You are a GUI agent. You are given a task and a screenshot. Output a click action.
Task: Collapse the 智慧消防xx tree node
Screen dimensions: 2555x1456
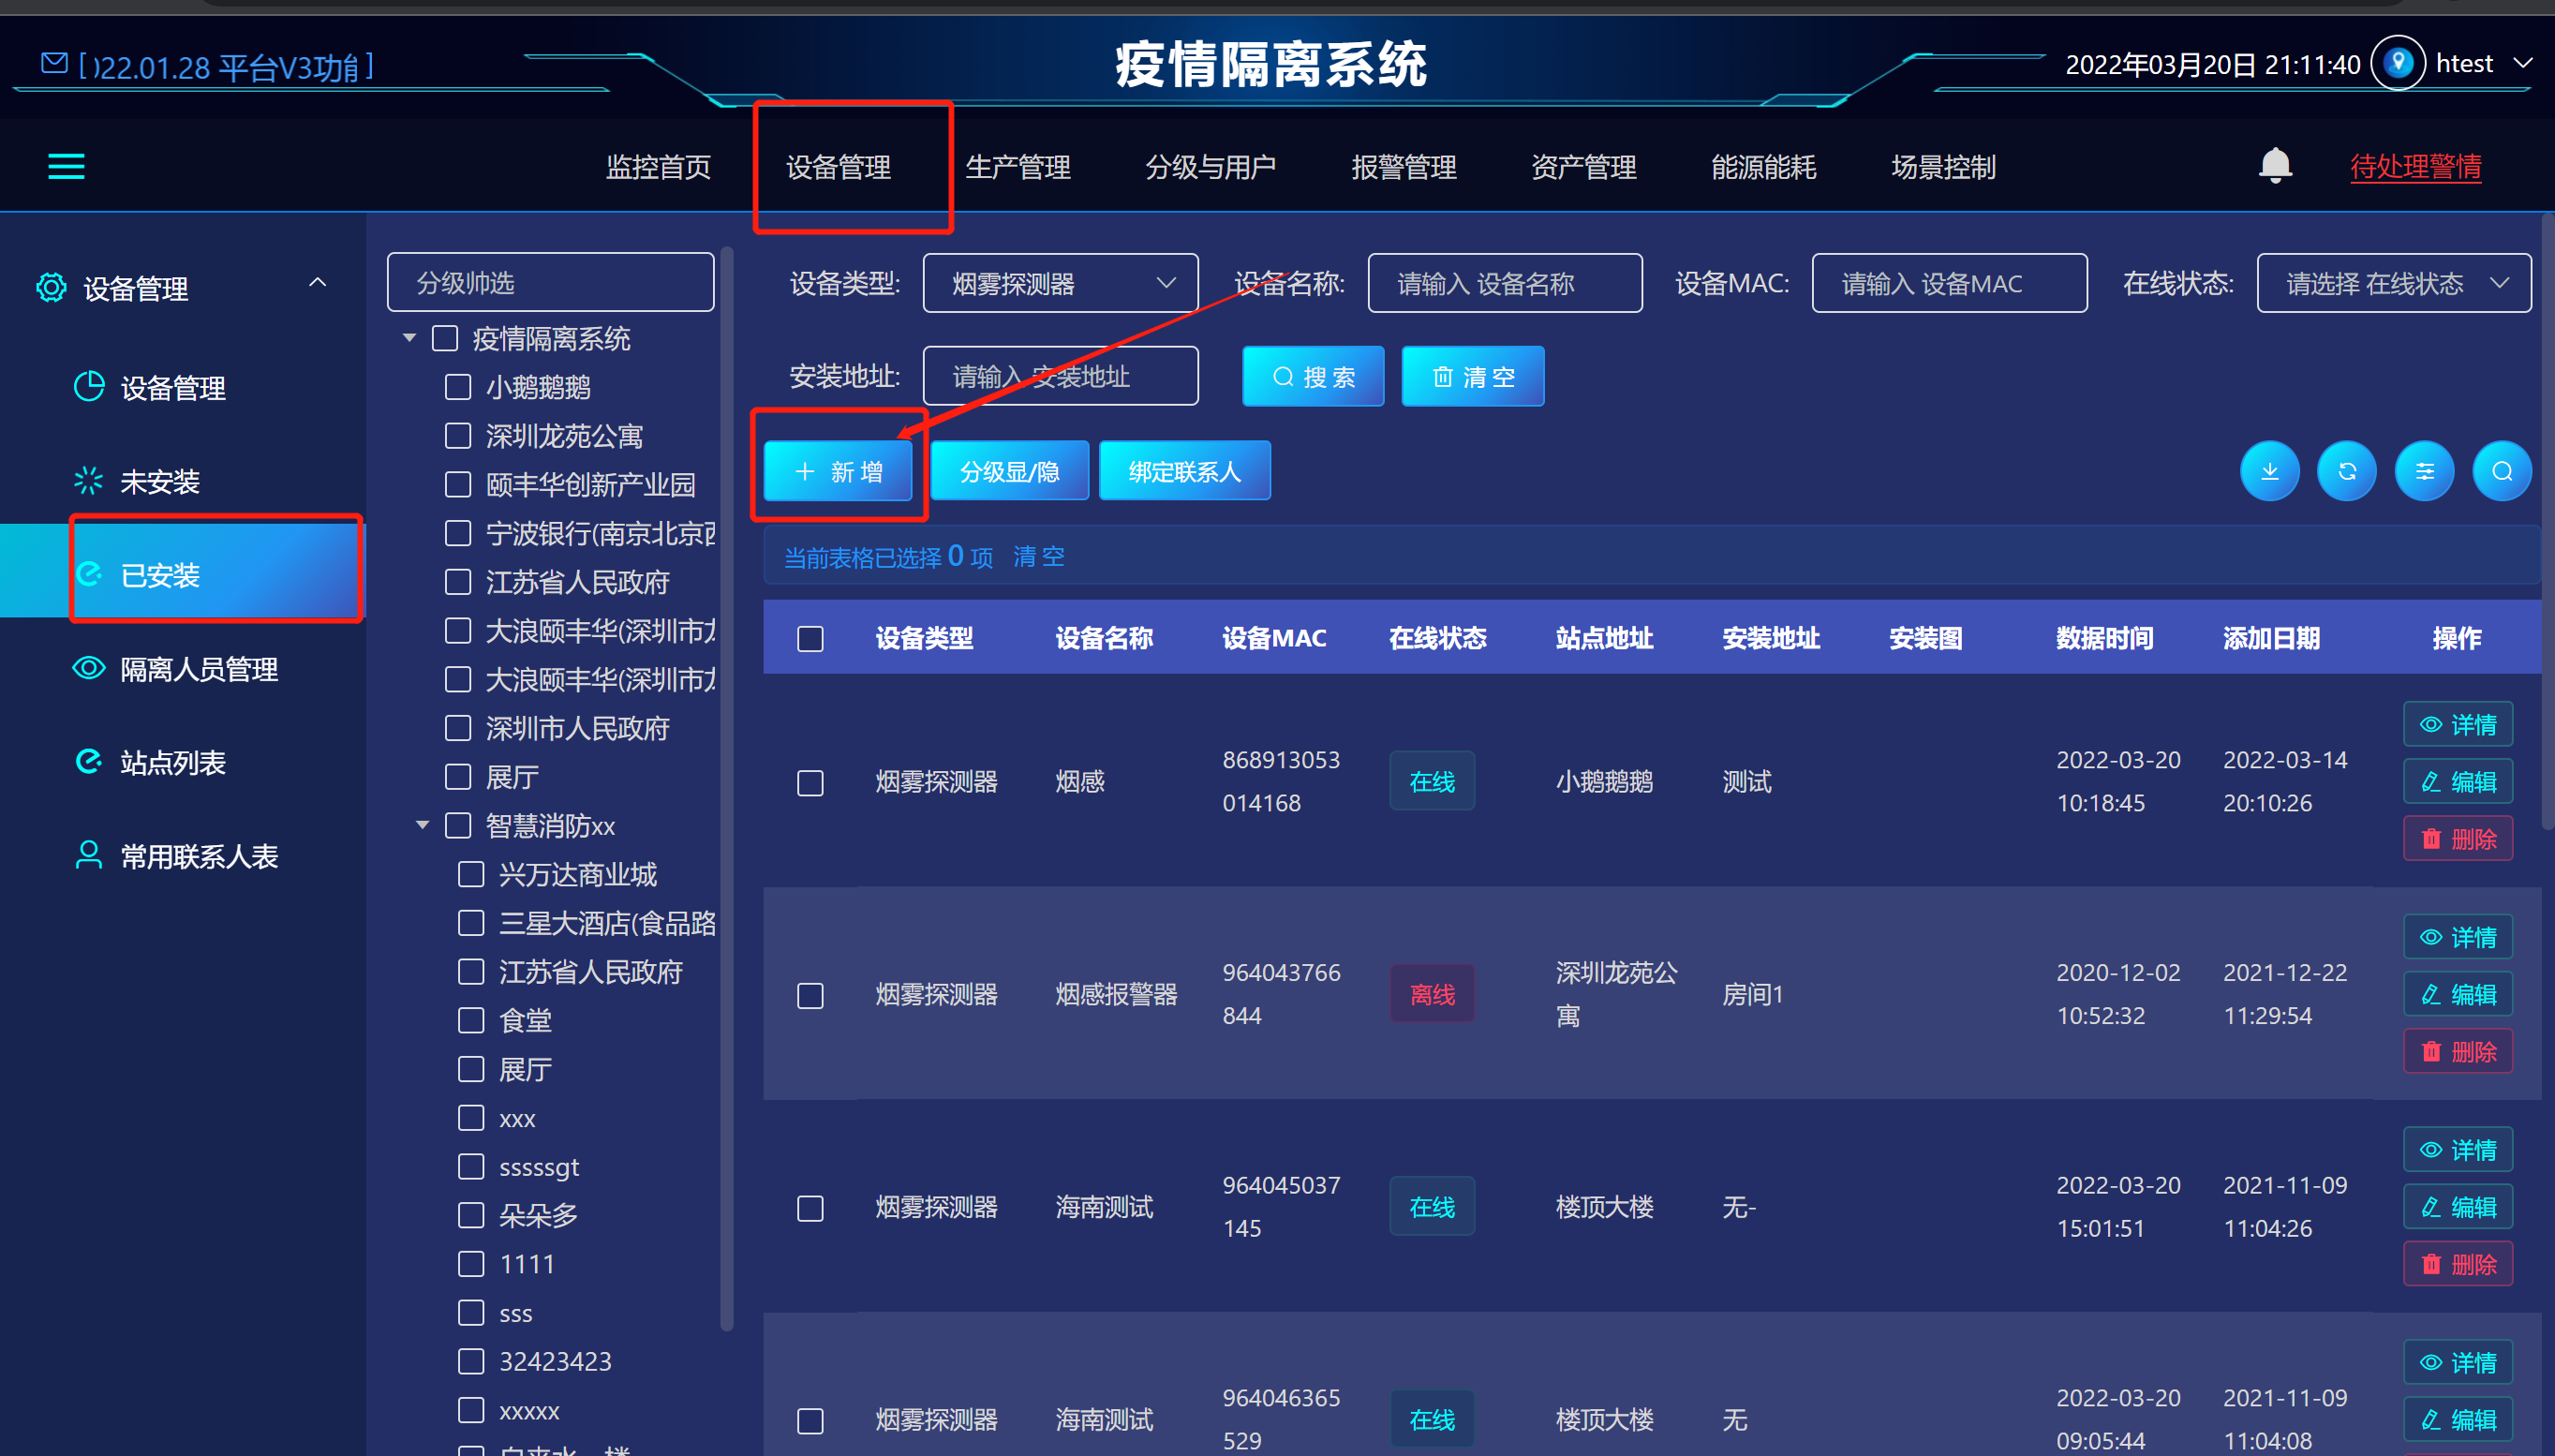(x=422, y=826)
